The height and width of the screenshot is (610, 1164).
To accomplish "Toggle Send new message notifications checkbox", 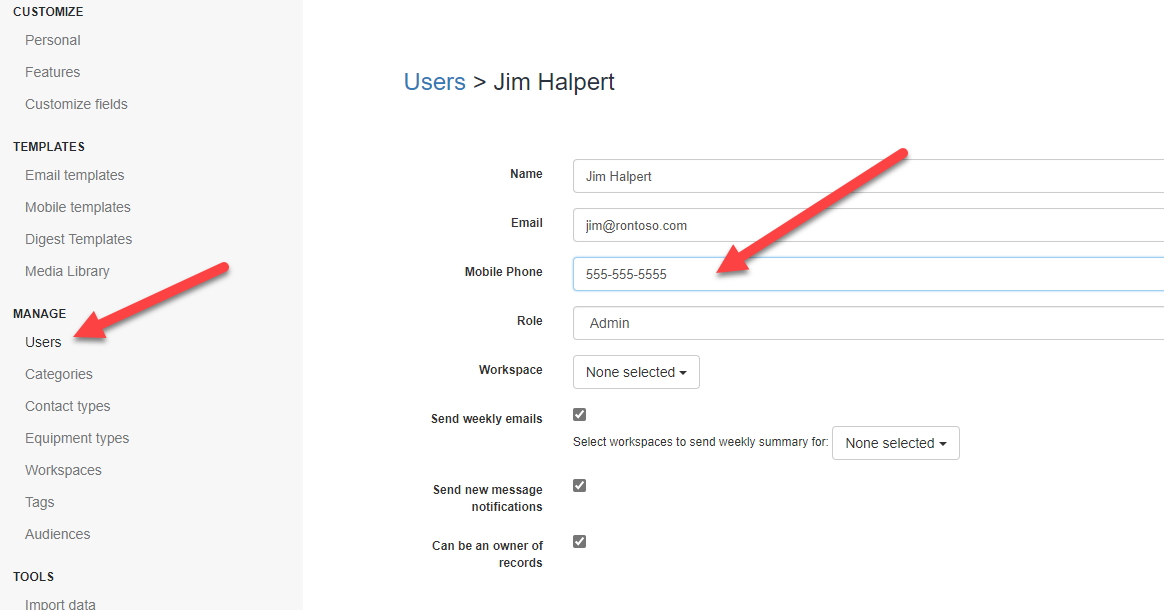I will (580, 485).
